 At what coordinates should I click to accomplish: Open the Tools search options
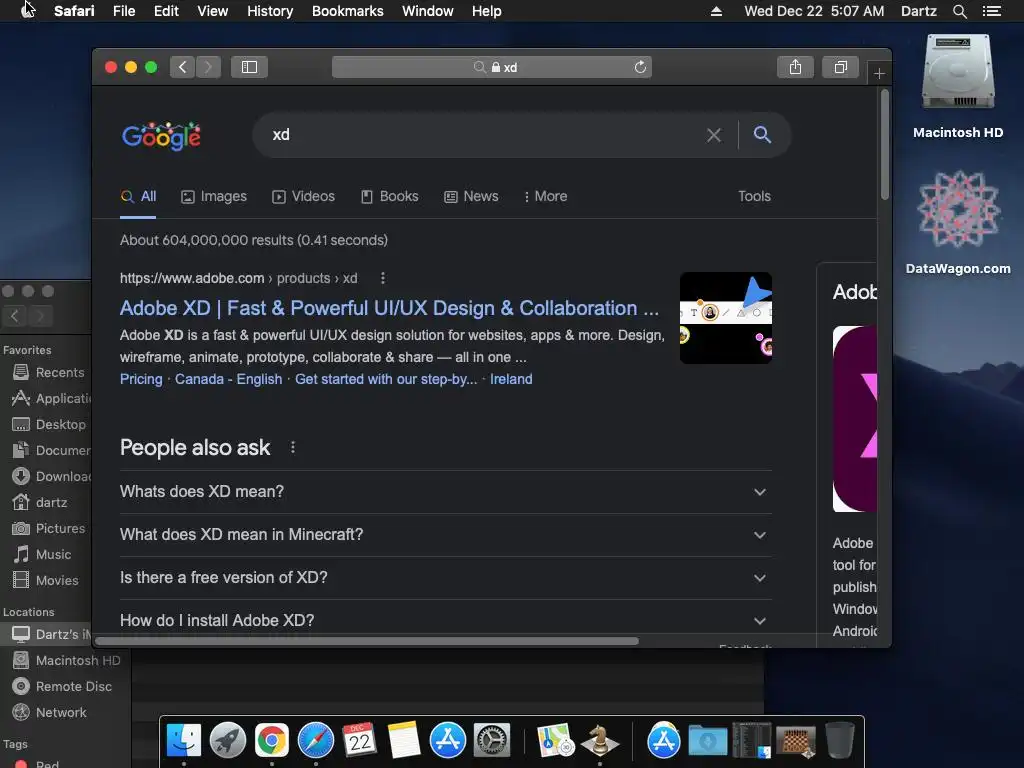click(754, 197)
